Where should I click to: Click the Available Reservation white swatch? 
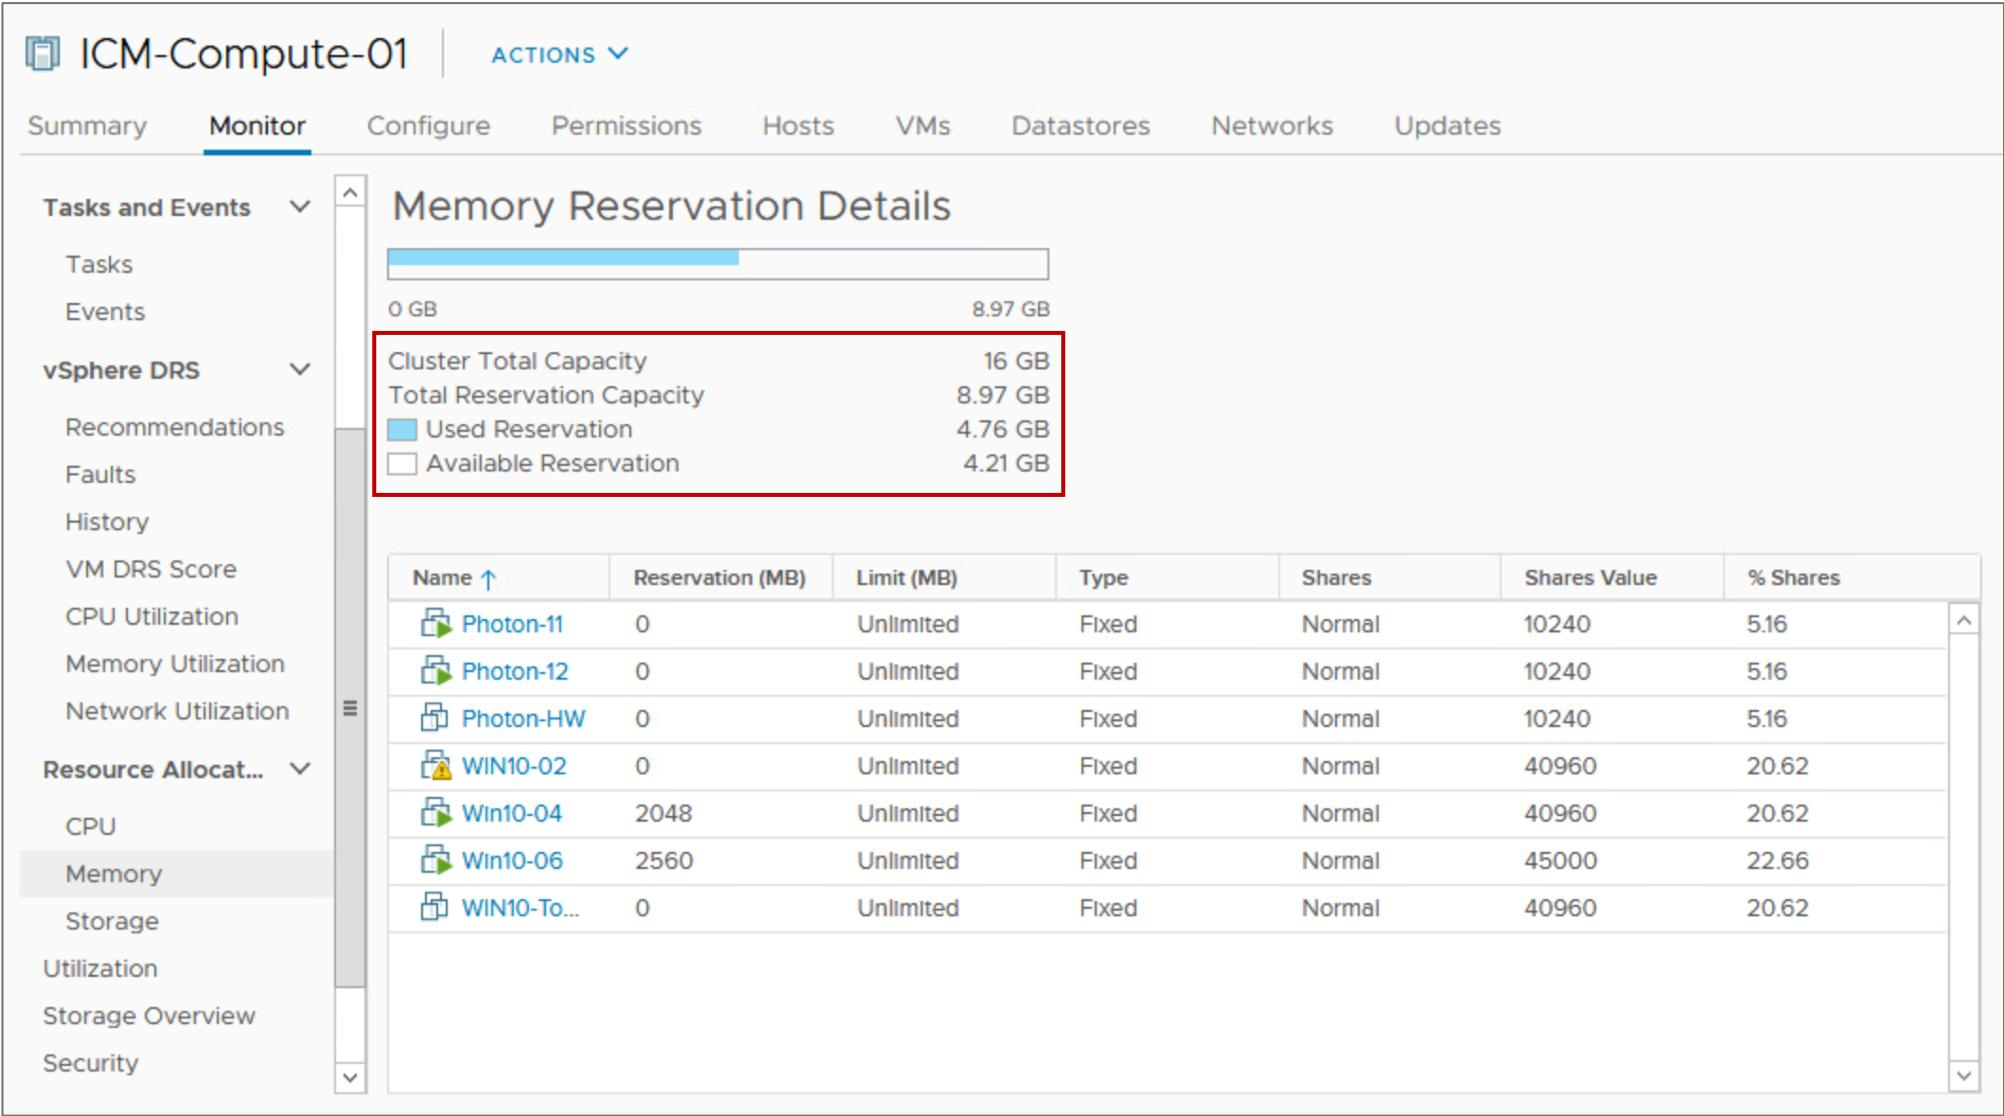402,464
